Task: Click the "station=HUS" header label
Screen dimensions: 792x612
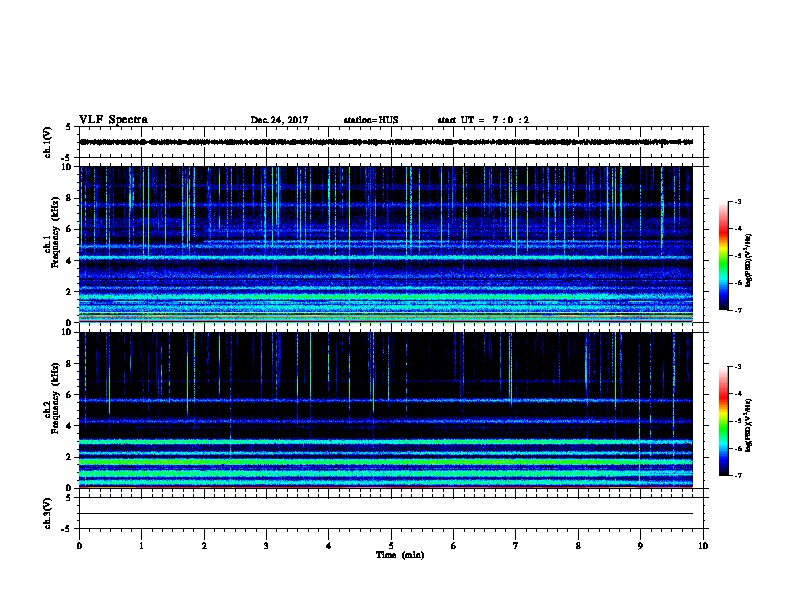Action: click(x=371, y=120)
